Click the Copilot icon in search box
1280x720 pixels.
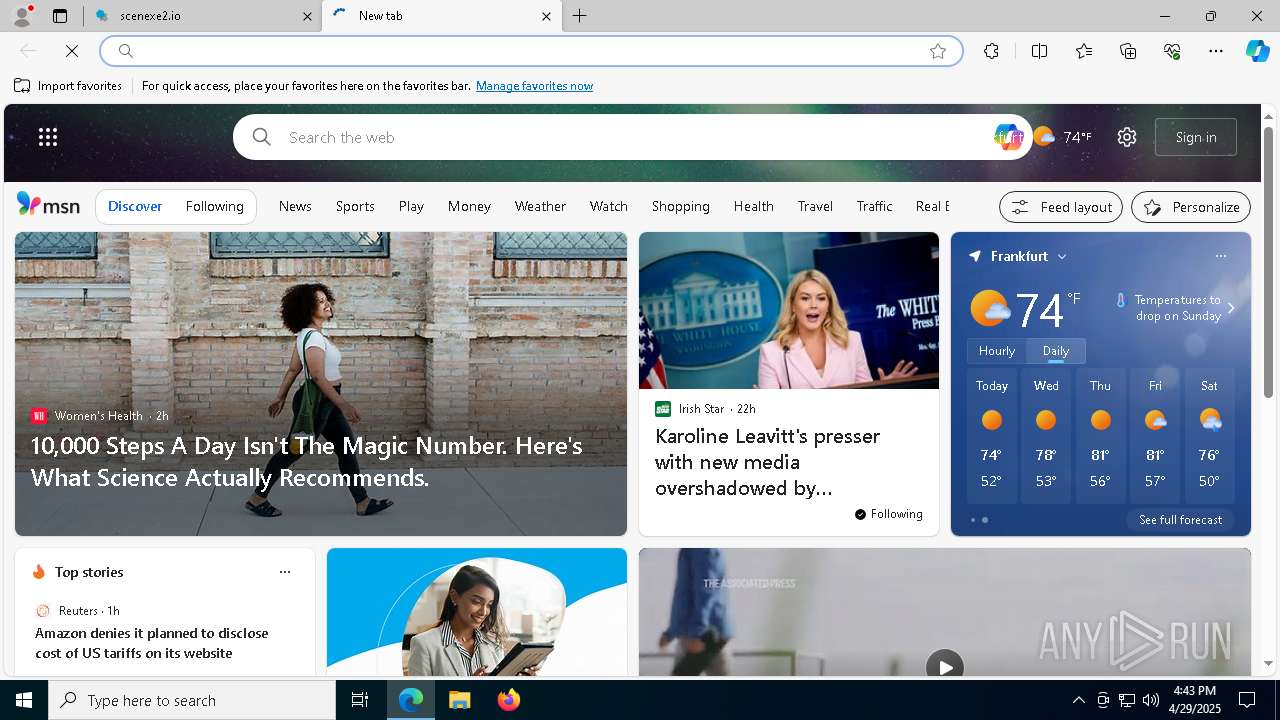click(1009, 137)
